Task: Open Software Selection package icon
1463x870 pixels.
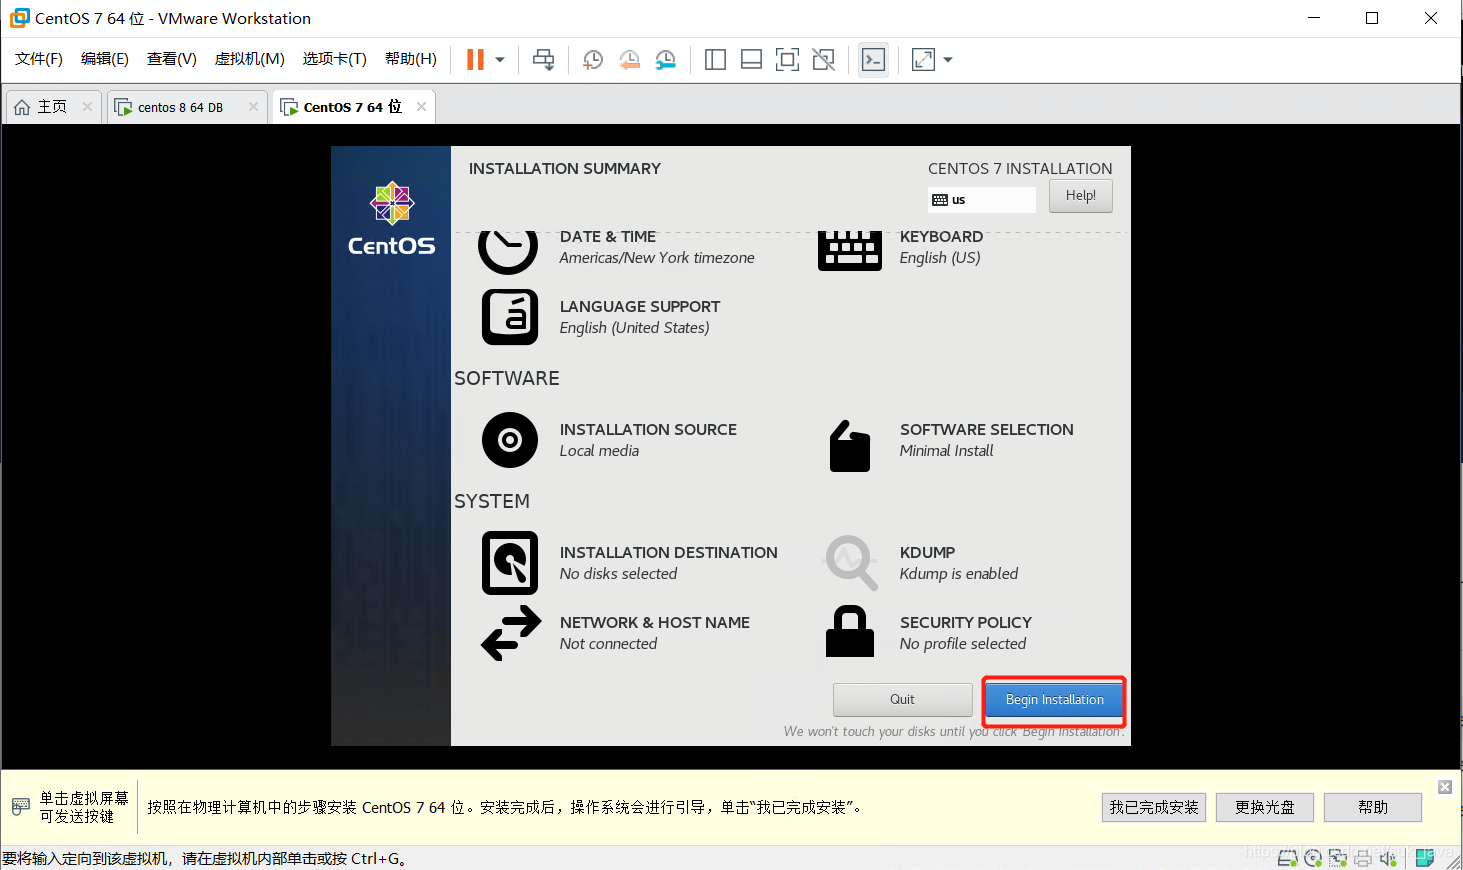Action: [850, 446]
